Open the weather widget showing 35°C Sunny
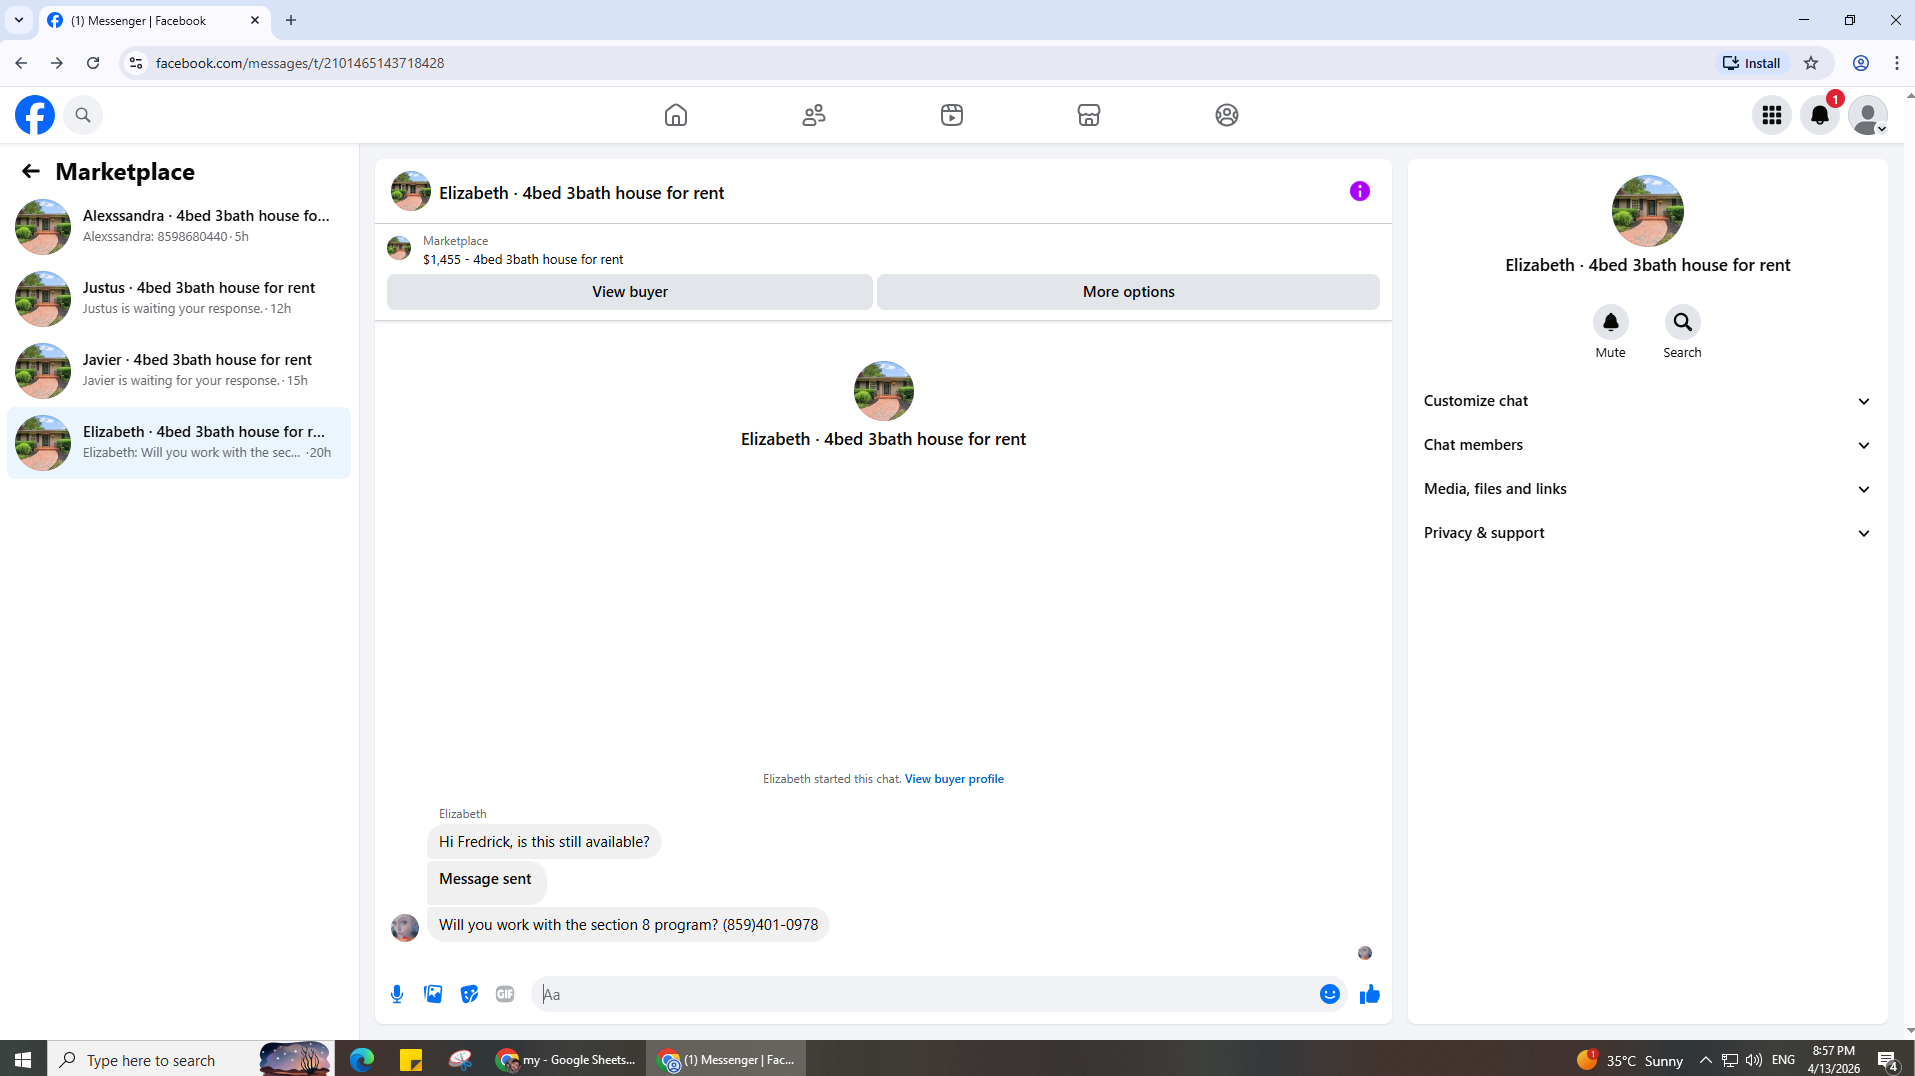Image resolution: width=1915 pixels, height=1076 pixels. (x=1630, y=1060)
